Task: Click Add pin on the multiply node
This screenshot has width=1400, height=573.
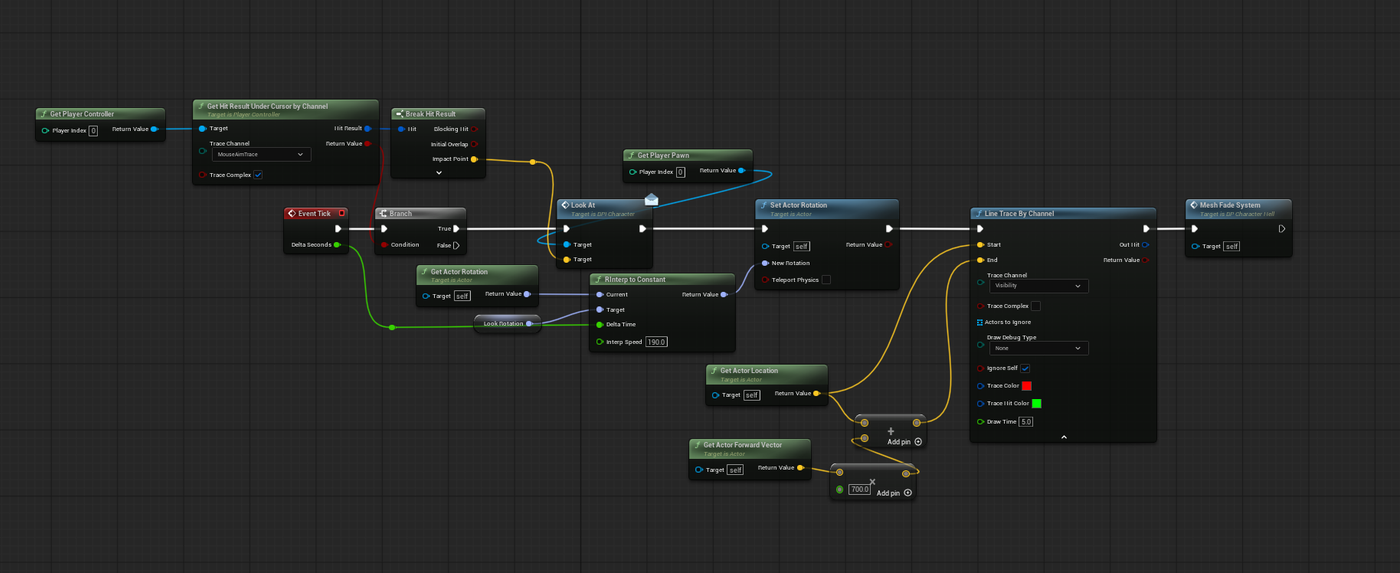Action: [x=894, y=493]
